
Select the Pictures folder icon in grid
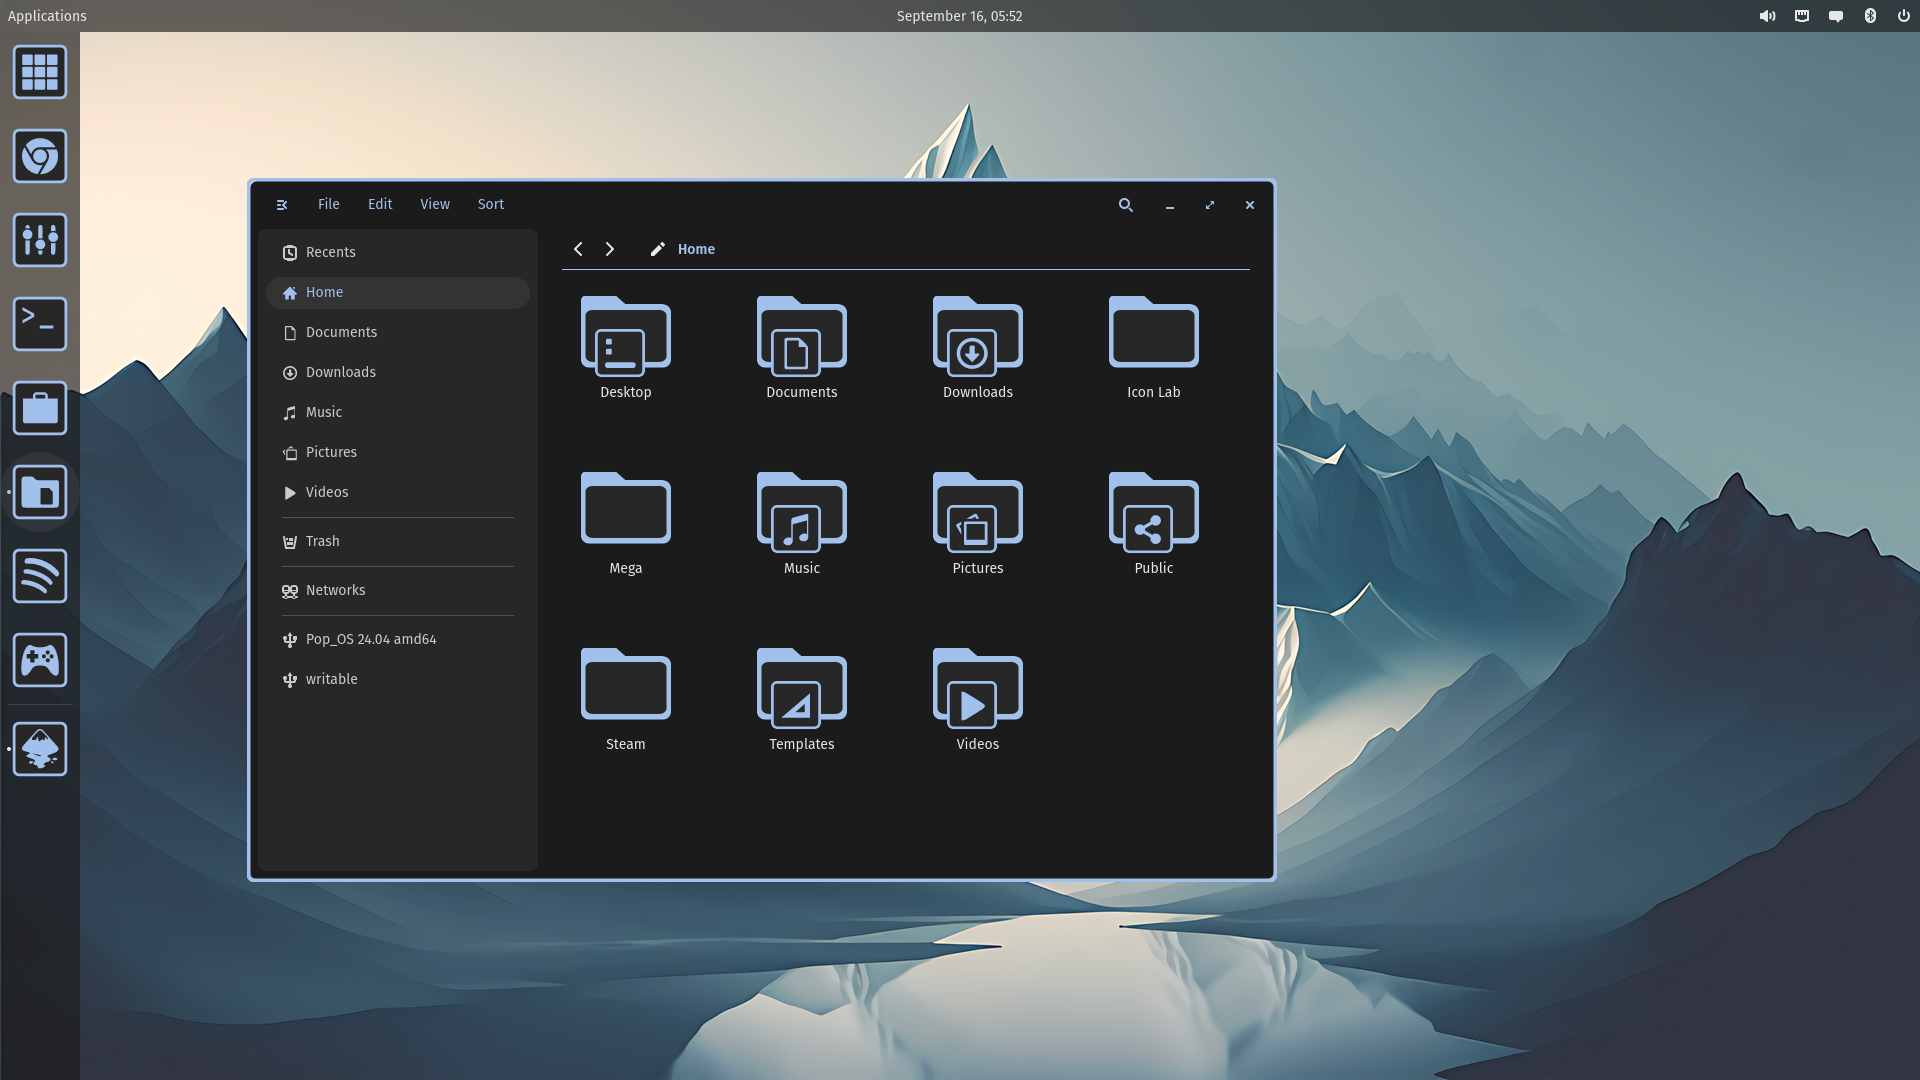pyautogui.click(x=978, y=511)
